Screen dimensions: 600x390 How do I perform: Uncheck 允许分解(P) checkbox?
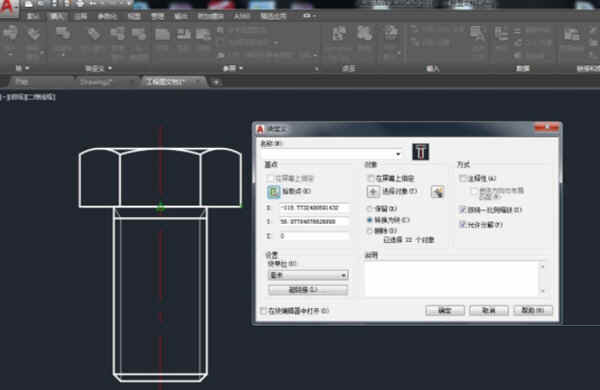click(463, 225)
